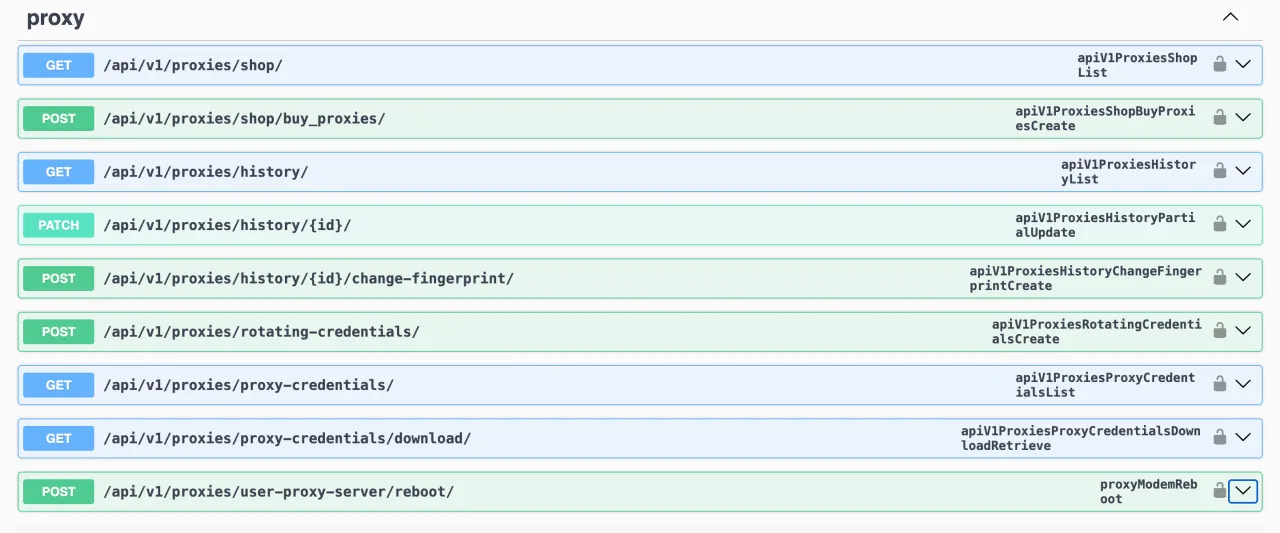Click lock icon on rotating-credentials row

tap(1219, 330)
